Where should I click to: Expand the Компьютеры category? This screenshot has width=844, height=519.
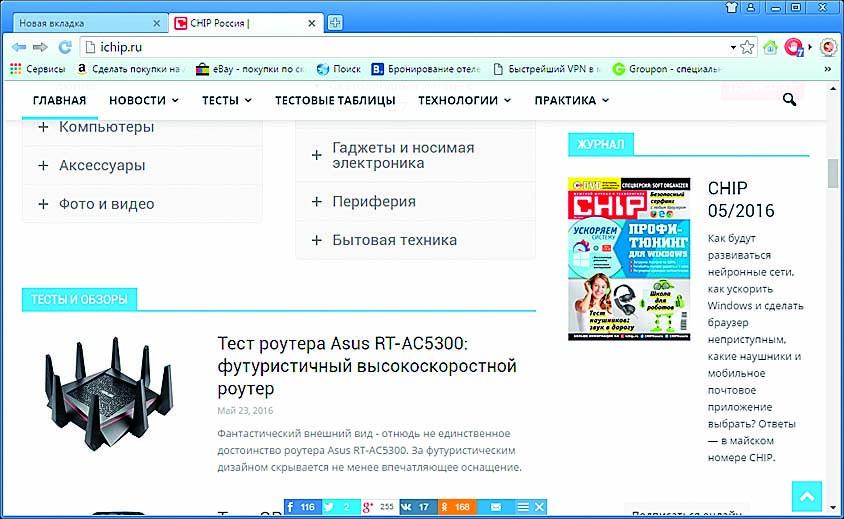pyautogui.click(x=44, y=127)
